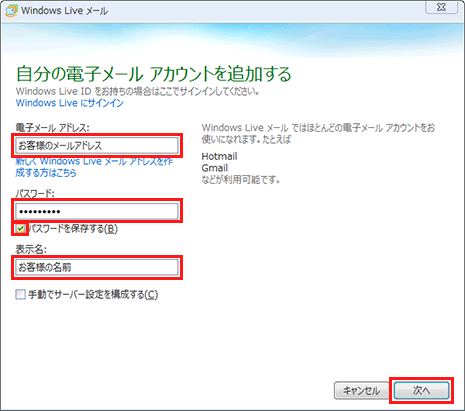This screenshot has height=411, width=465.
Task: Enable the 手動でサーバー設定を構成する checkbox box
Action: click(x=20, y=294)
